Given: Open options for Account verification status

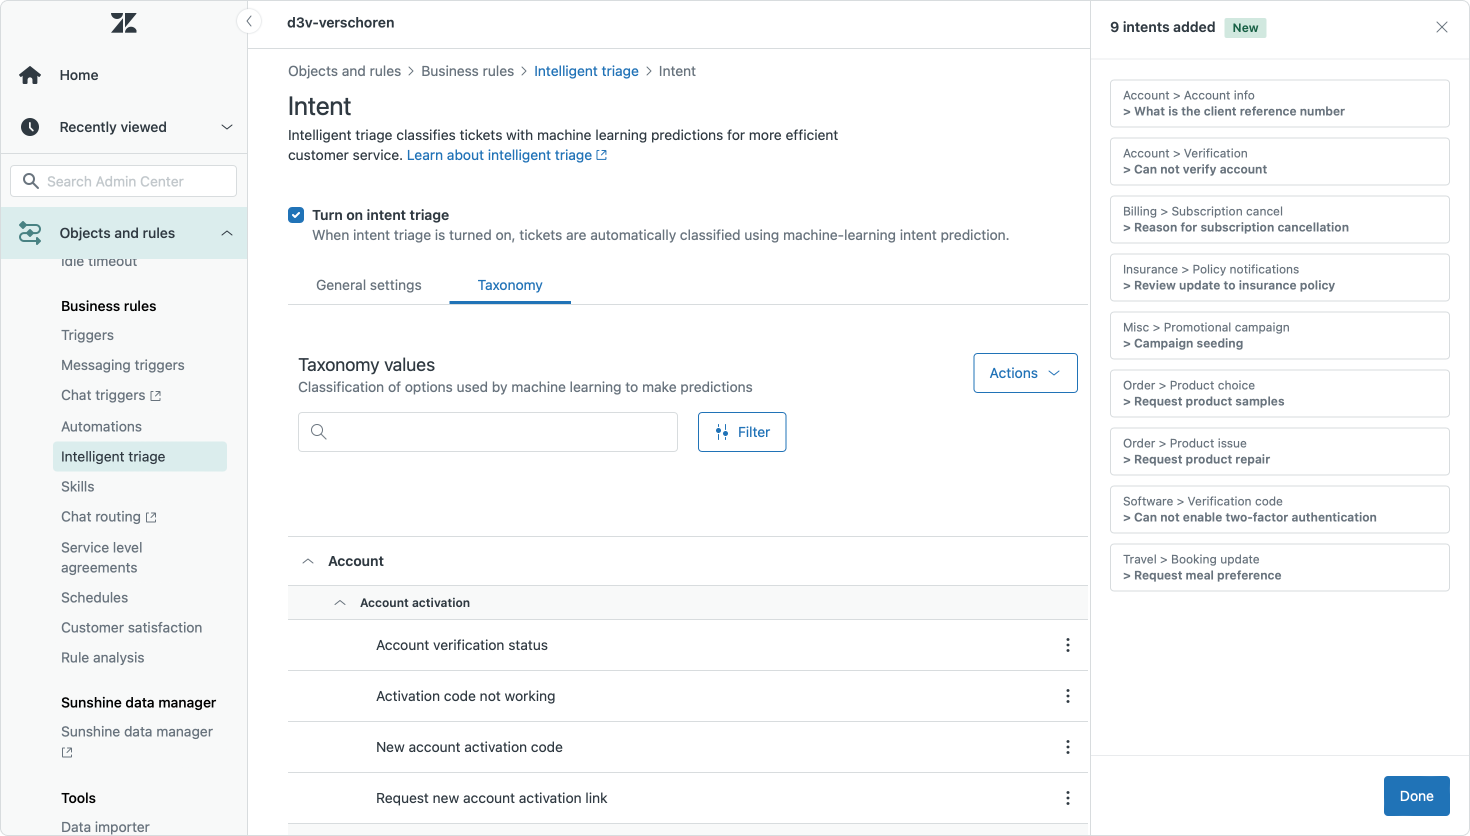Looking at the screenshot, I should 1068,645.
